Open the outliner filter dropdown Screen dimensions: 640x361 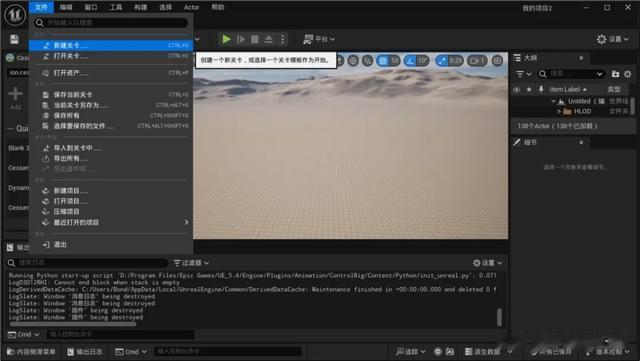point(523,74)
